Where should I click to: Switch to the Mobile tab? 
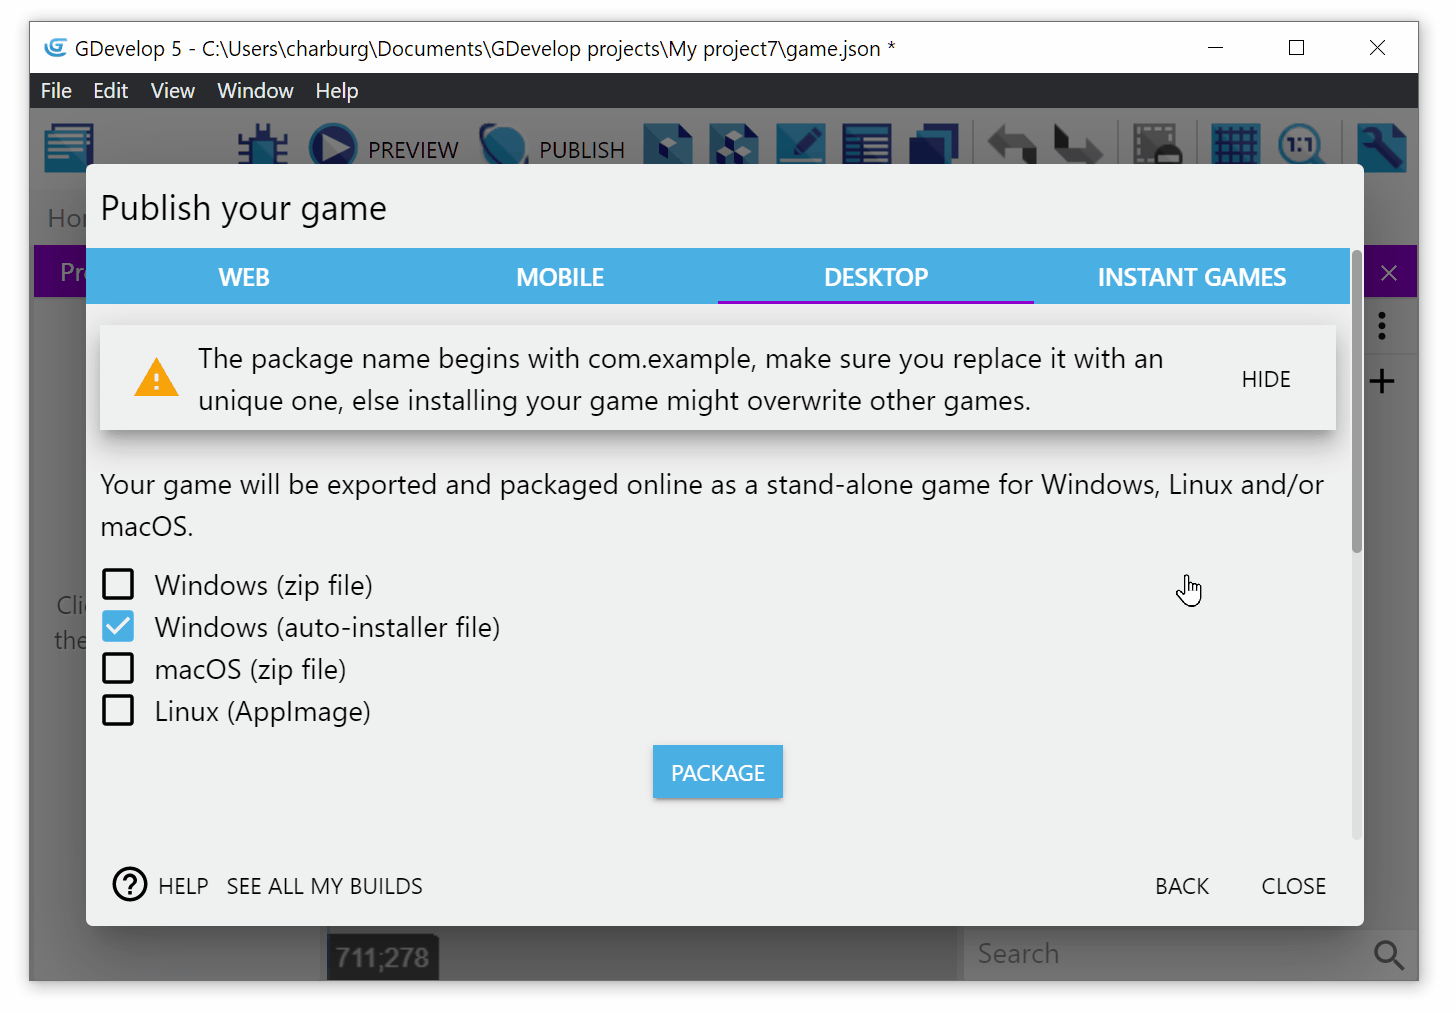[x=560, y=277]
